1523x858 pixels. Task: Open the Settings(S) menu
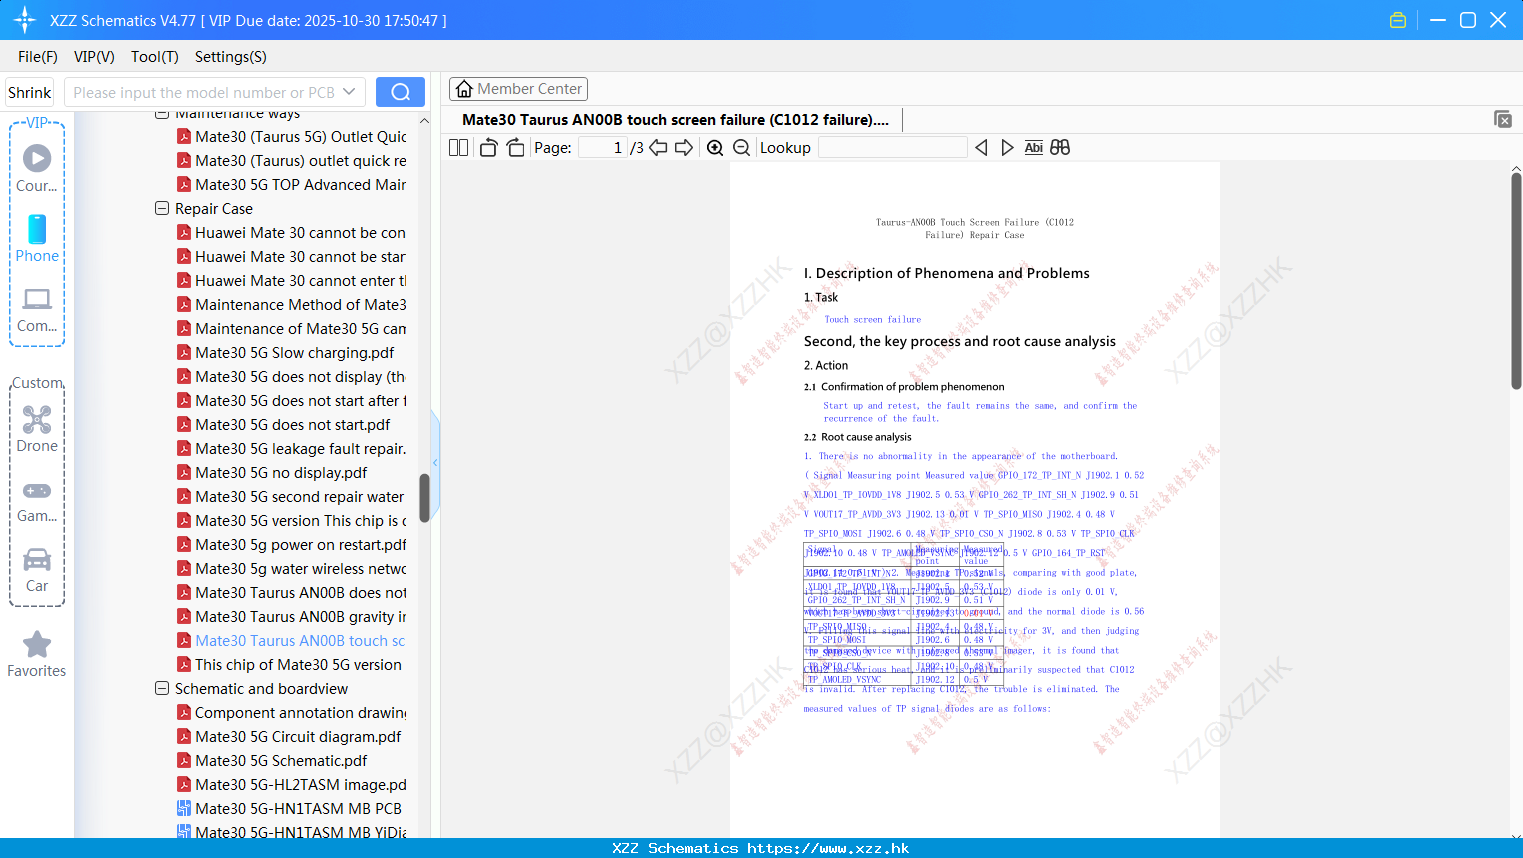[x=231, y=56]
